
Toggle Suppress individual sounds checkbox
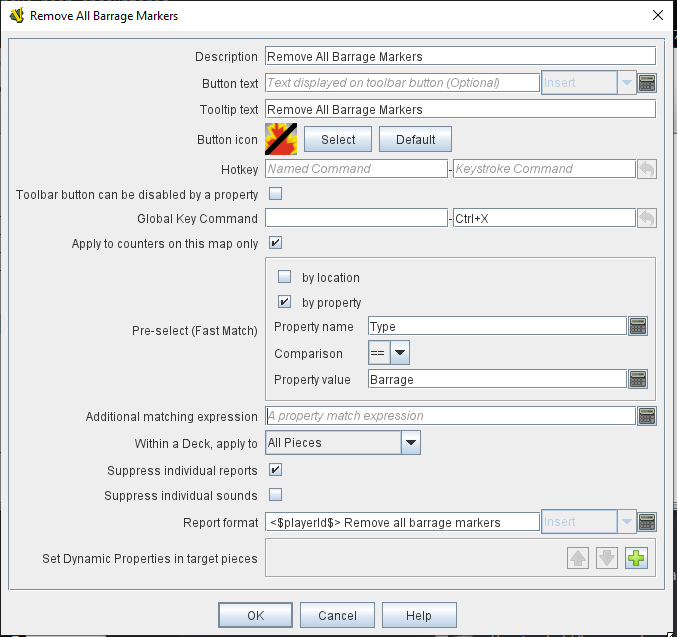[x=276, y=495]
